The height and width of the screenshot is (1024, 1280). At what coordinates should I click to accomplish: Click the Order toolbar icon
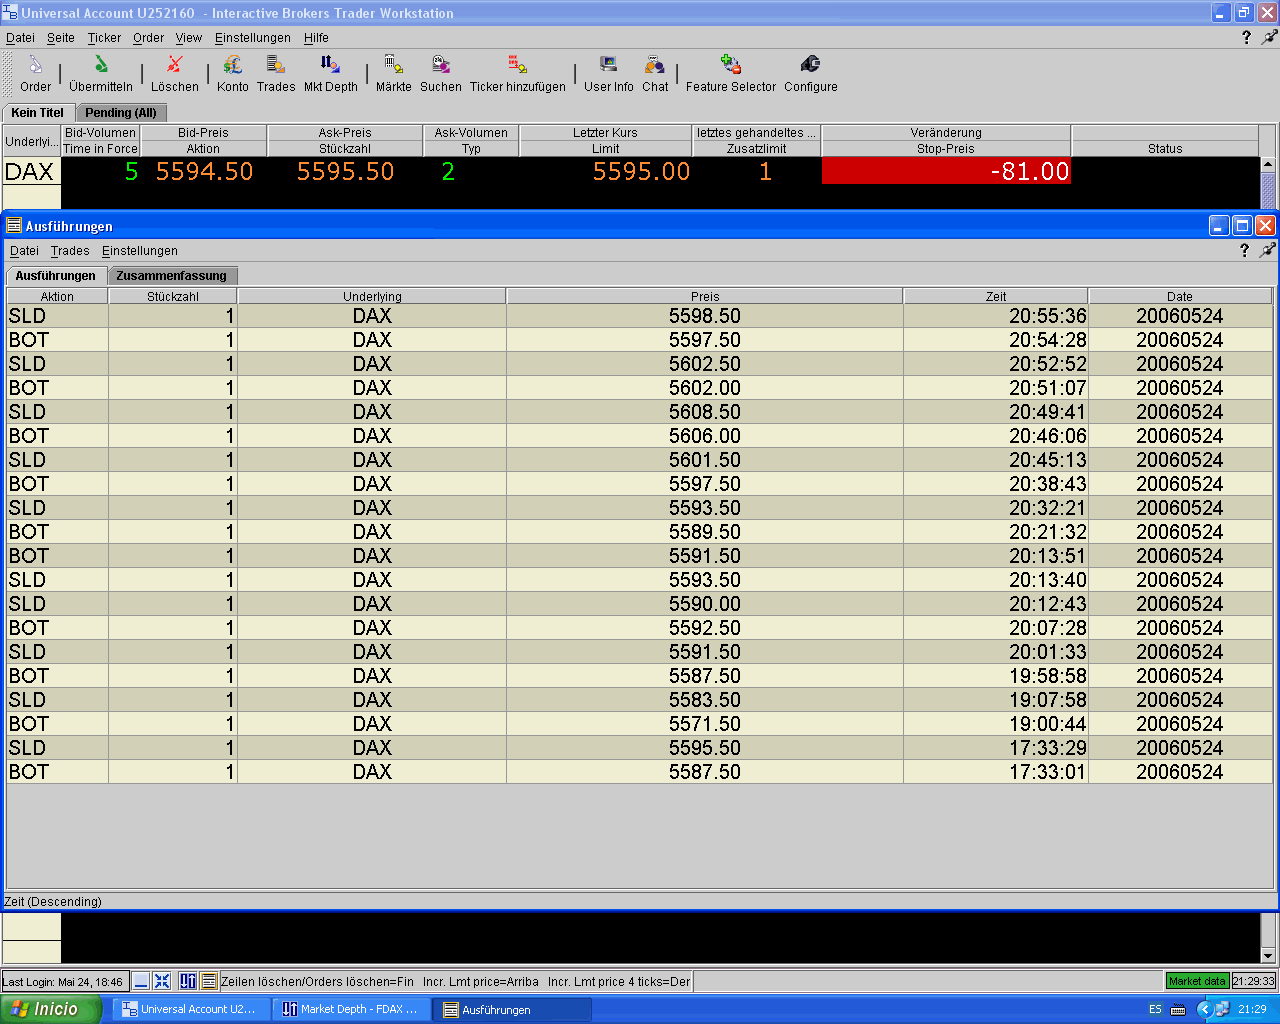tap(35, 66)
